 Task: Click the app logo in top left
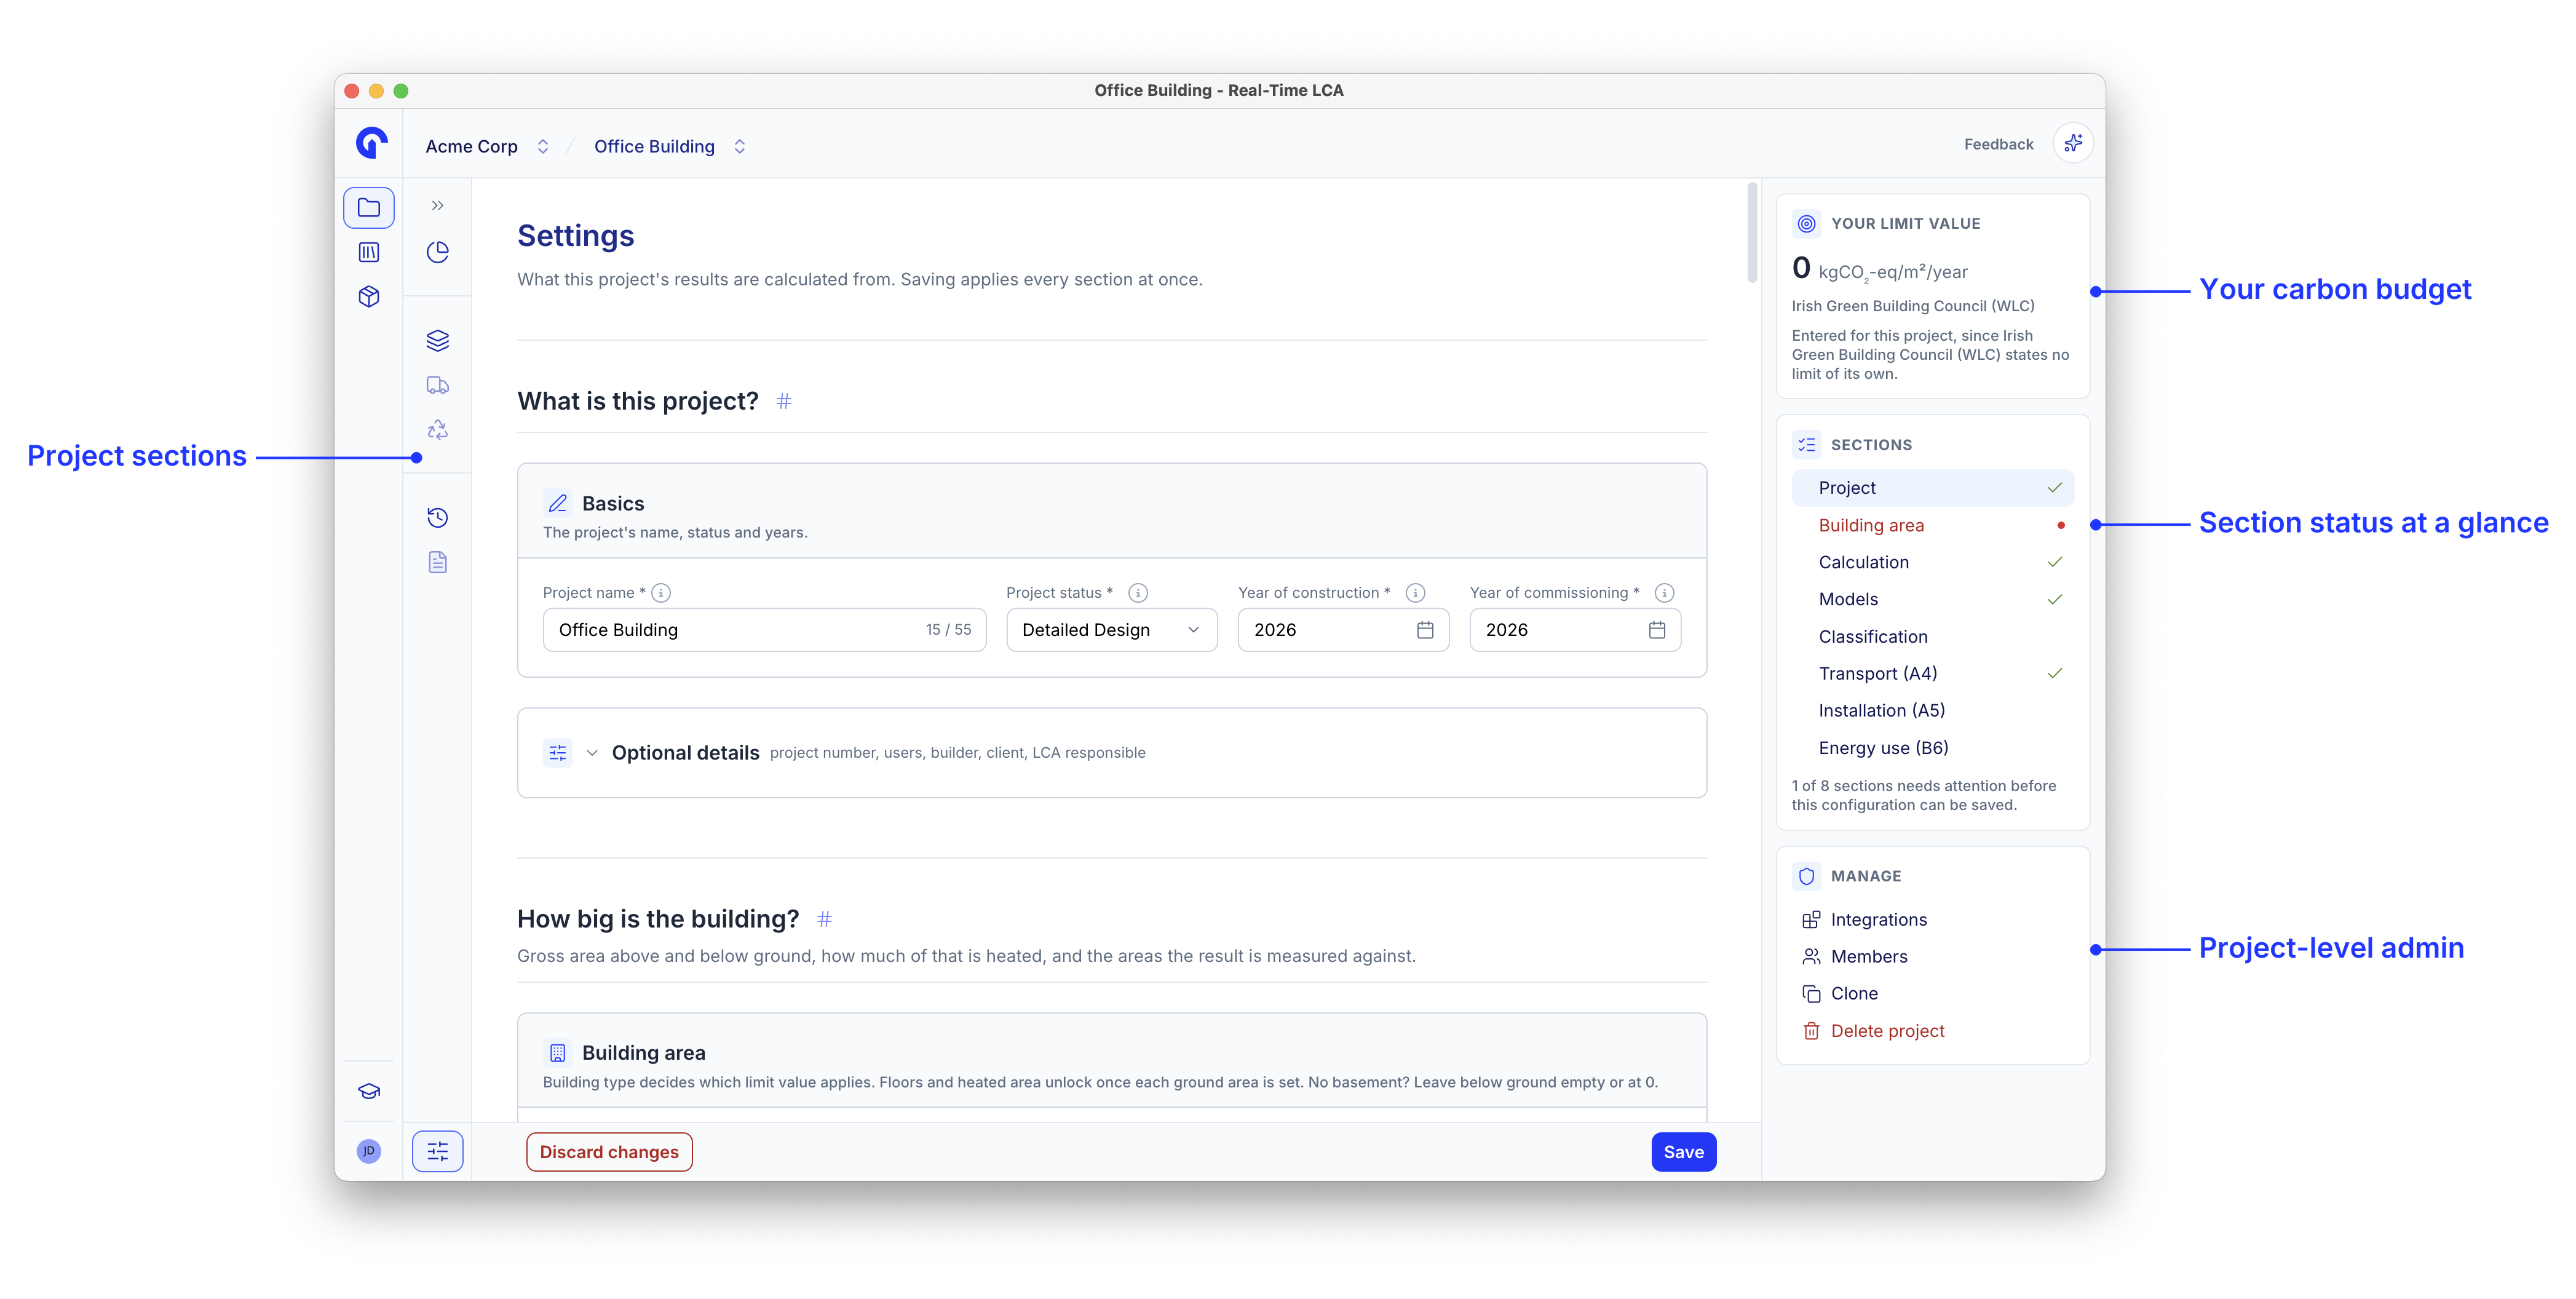click(x=371, y=143)
